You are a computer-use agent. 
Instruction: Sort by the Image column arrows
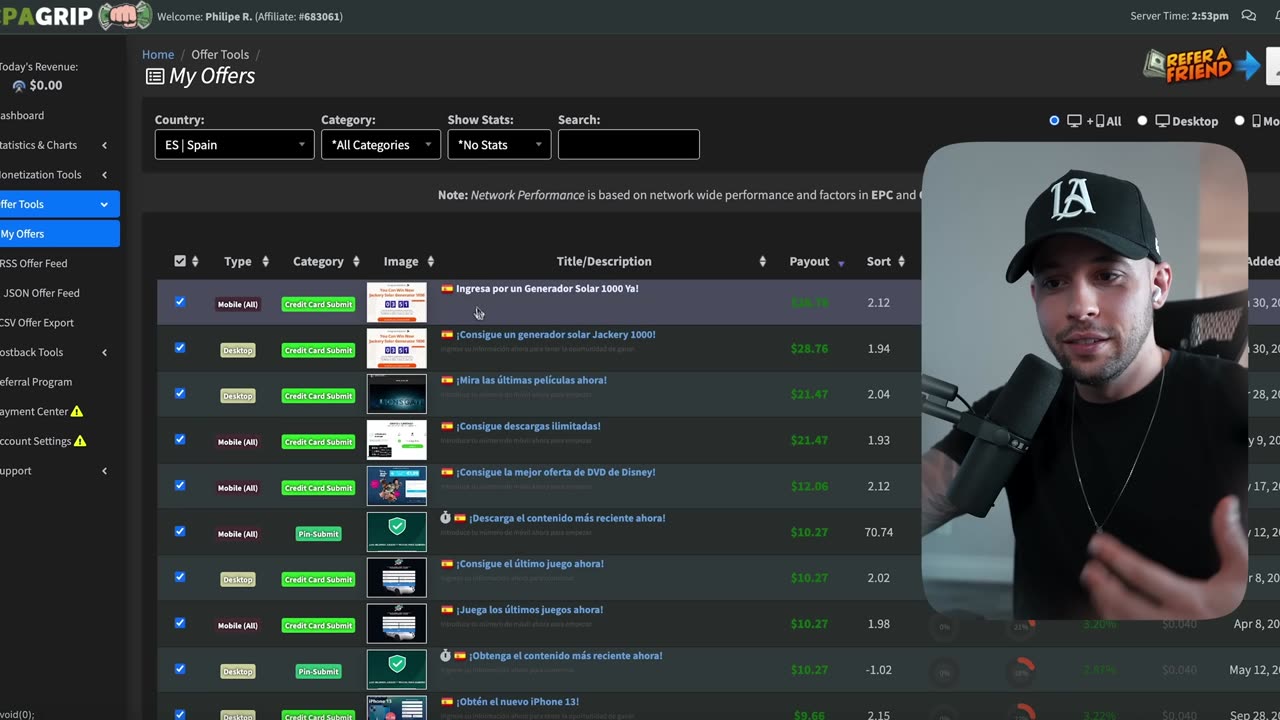(430, 262)
